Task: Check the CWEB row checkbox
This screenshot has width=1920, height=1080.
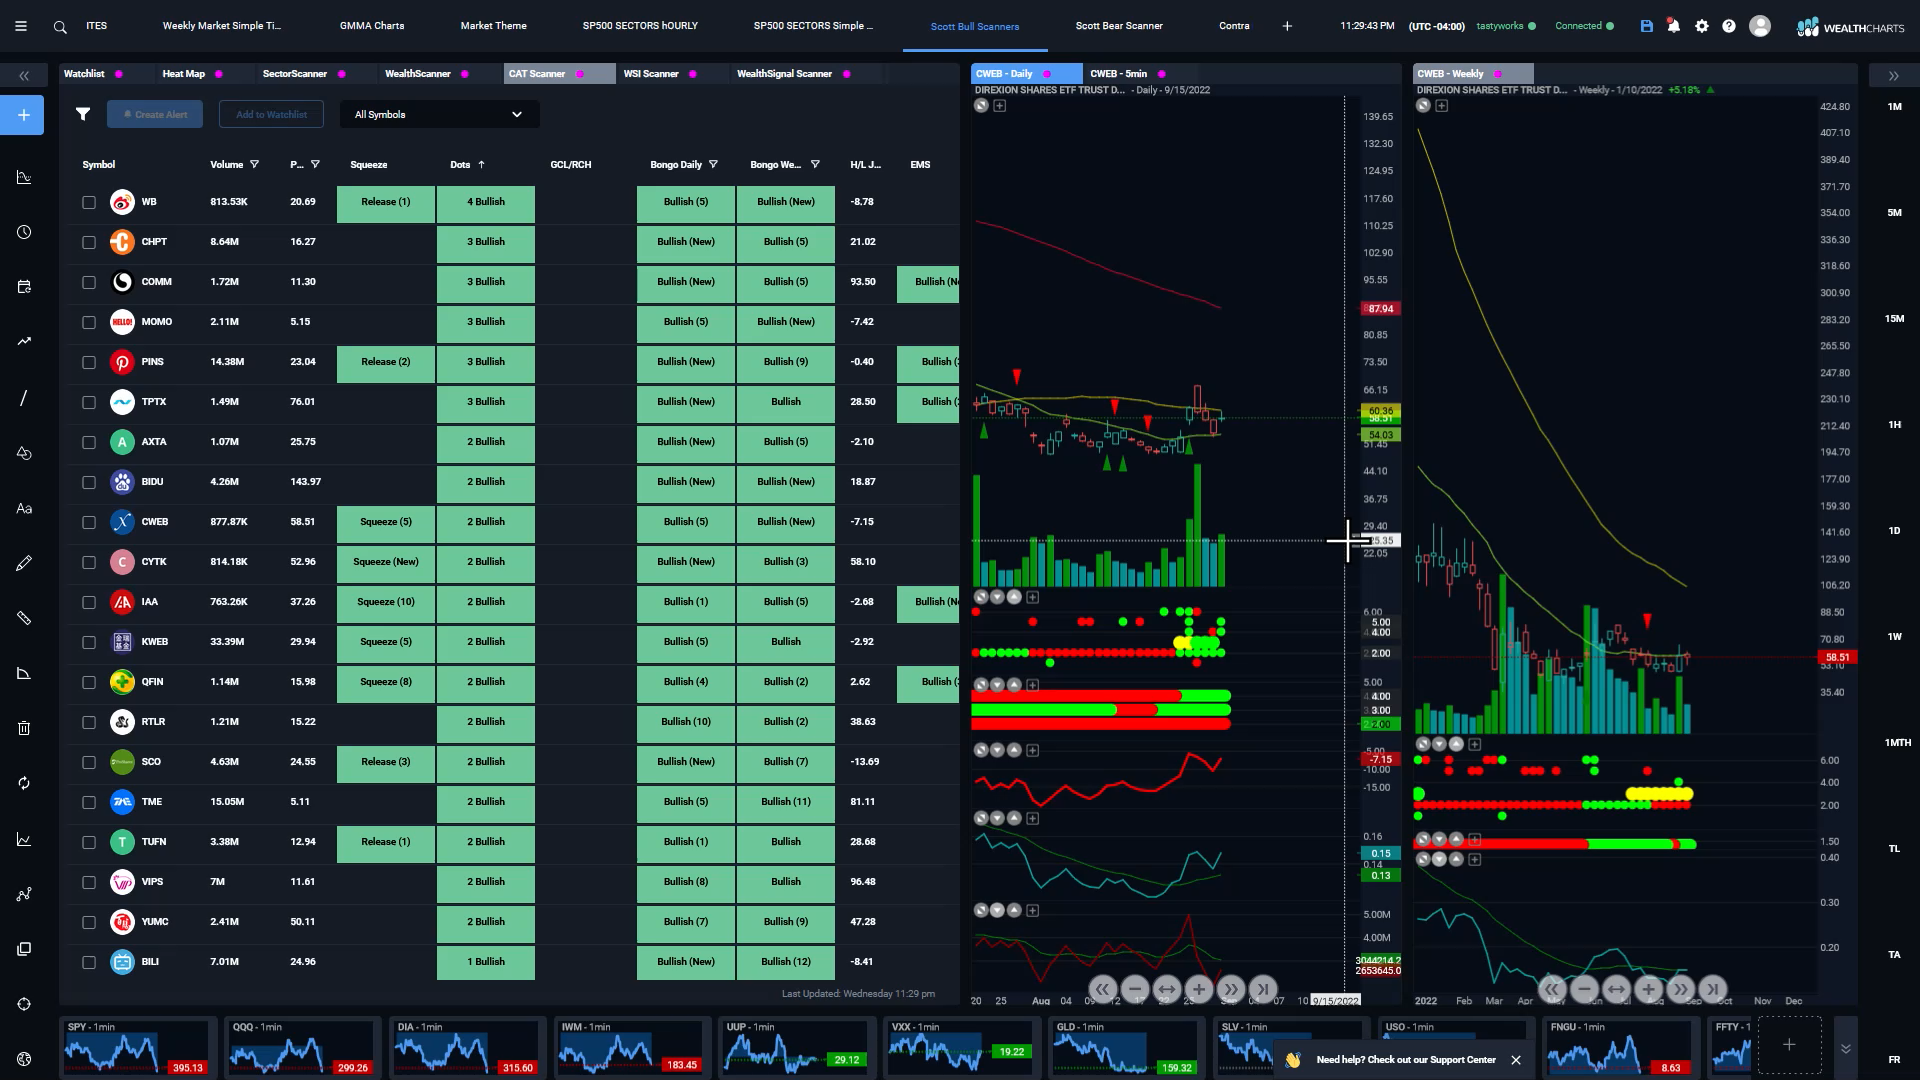Action: click(89, 522)
